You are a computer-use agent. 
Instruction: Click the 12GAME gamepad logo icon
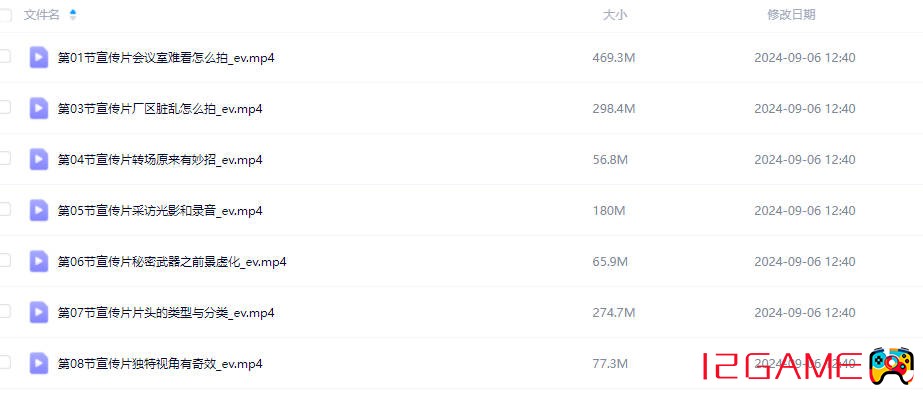[892, 366]
